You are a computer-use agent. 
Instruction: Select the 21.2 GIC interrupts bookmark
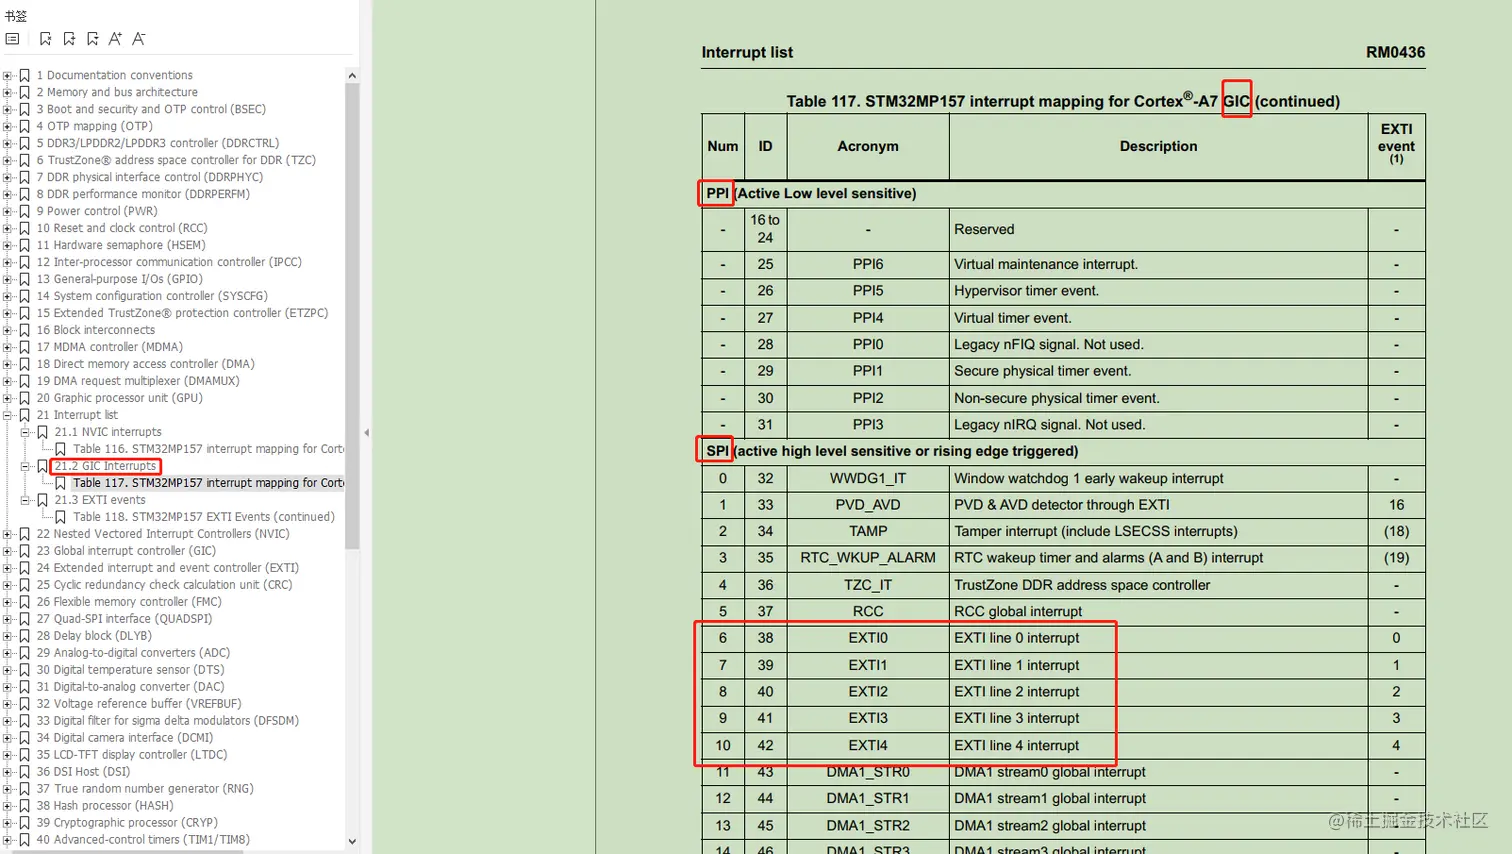coord(105,466)
